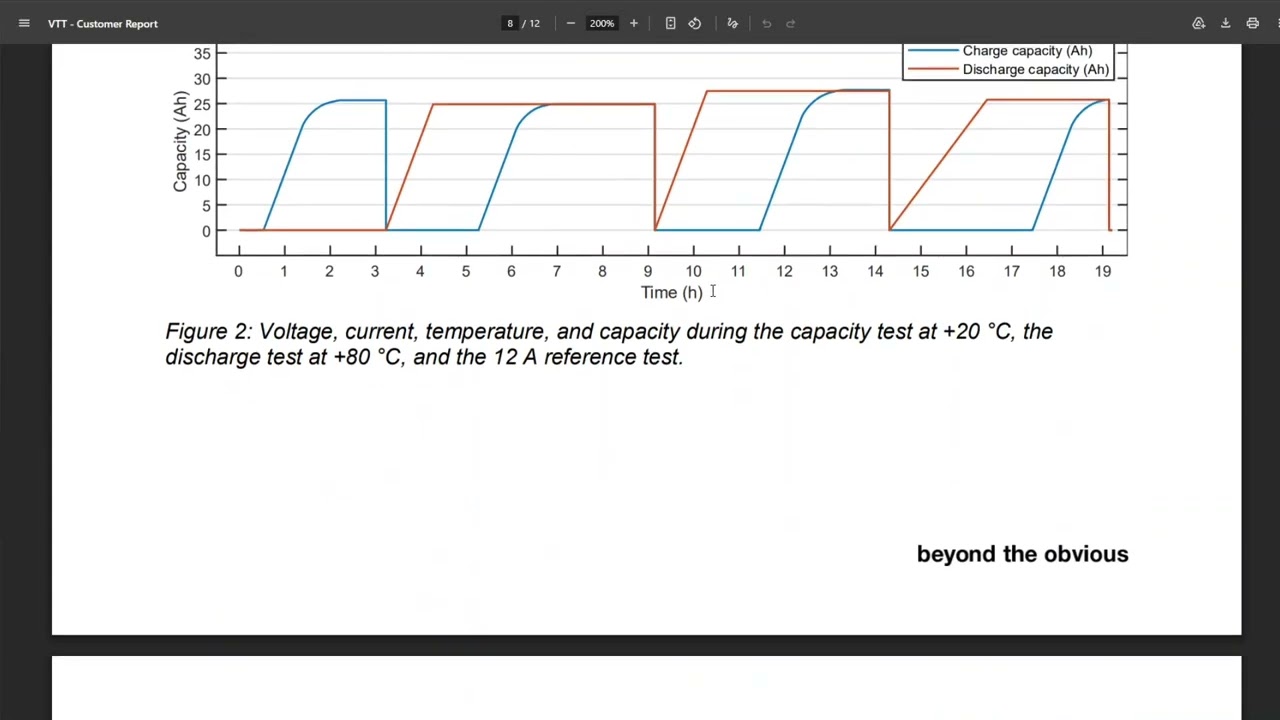This screenshot has width=1280, height=720.
Task: Click the VTT - Customer Report title
Action: click(x=103, y=23)
